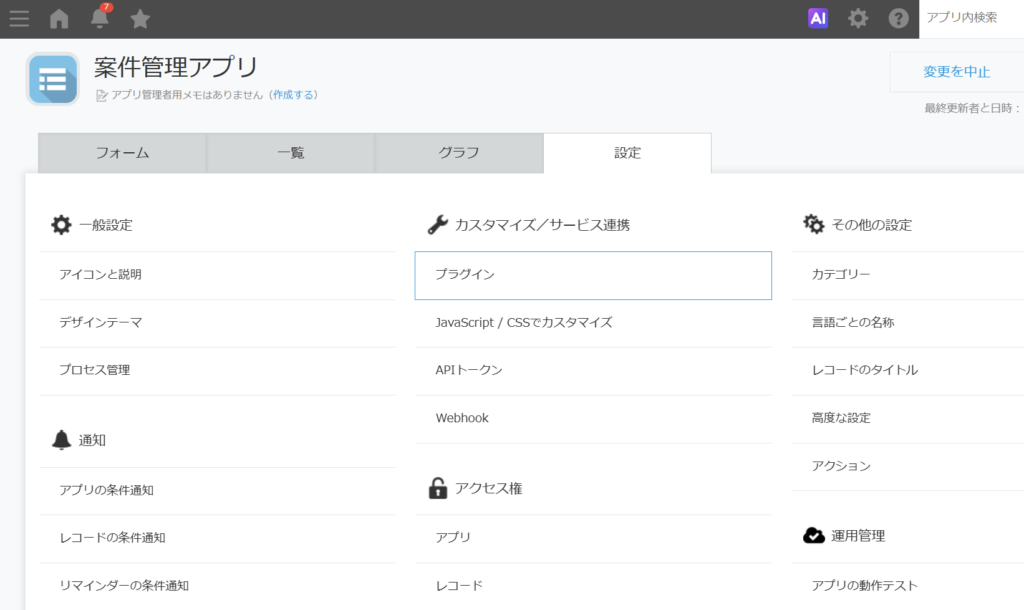Open the star bookmarks icon
This screenshot has width=1024, height=610.
coord(140,18)
